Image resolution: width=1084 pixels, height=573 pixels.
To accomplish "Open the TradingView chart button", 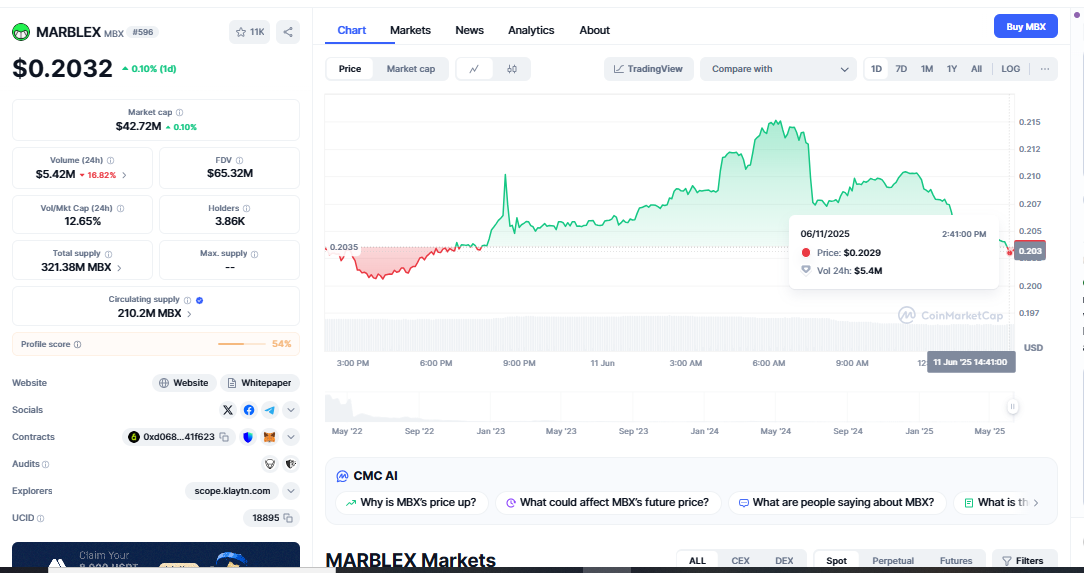I will pyautogui.click(x=648, y=69).
